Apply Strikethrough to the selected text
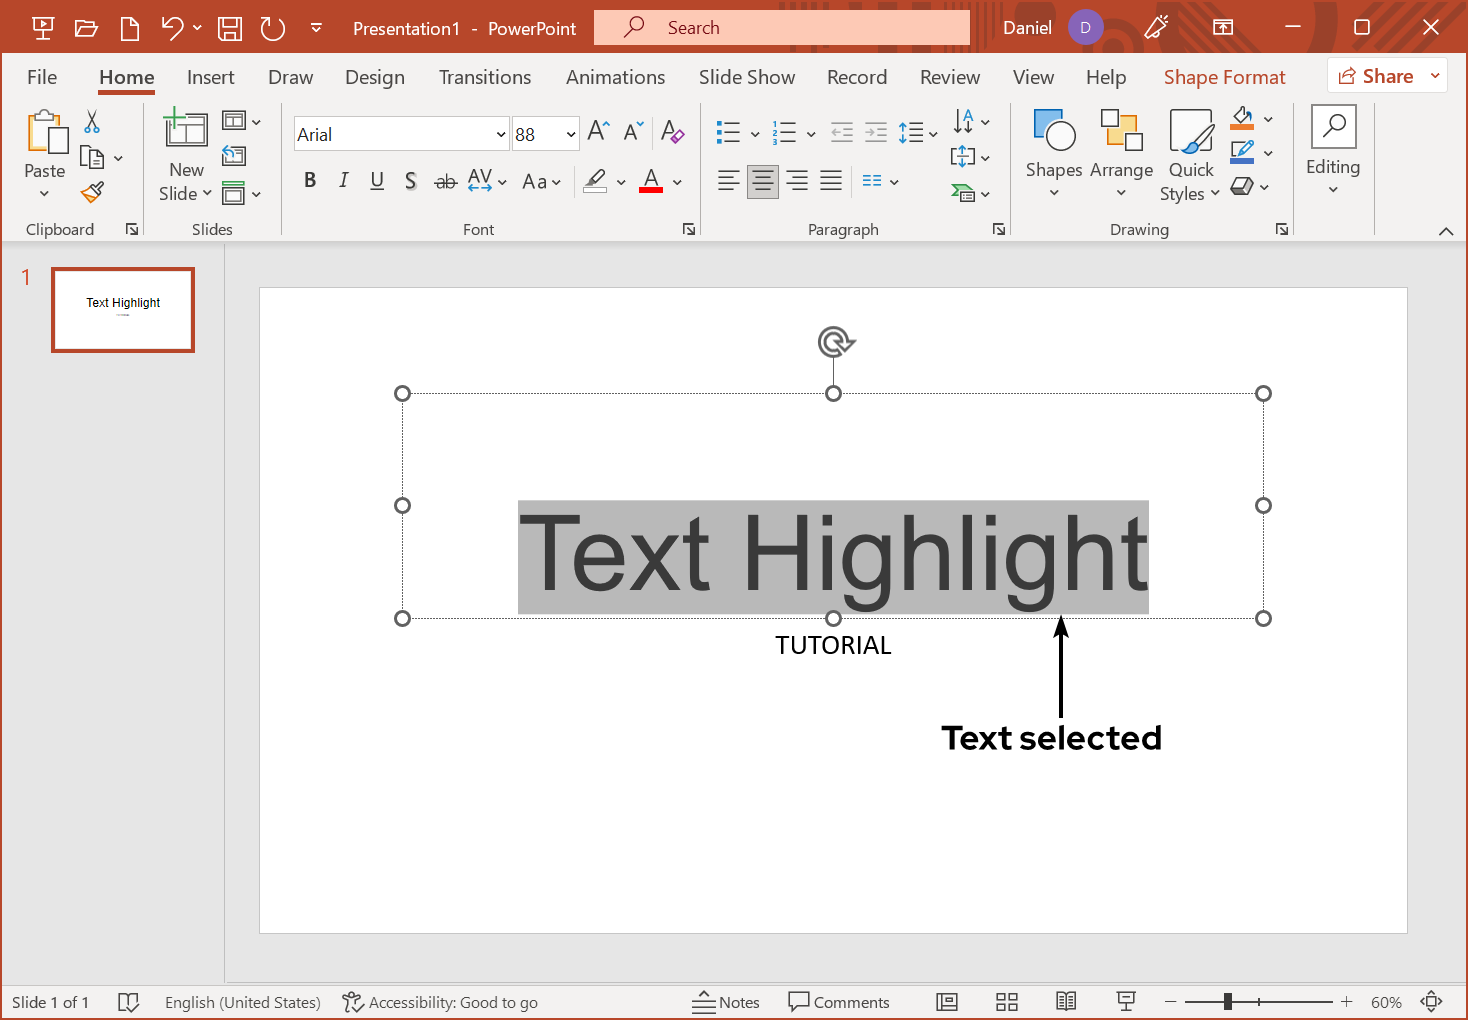Image resolution: width=1468 pixels, height=1020 pixels. pos(445,181)
